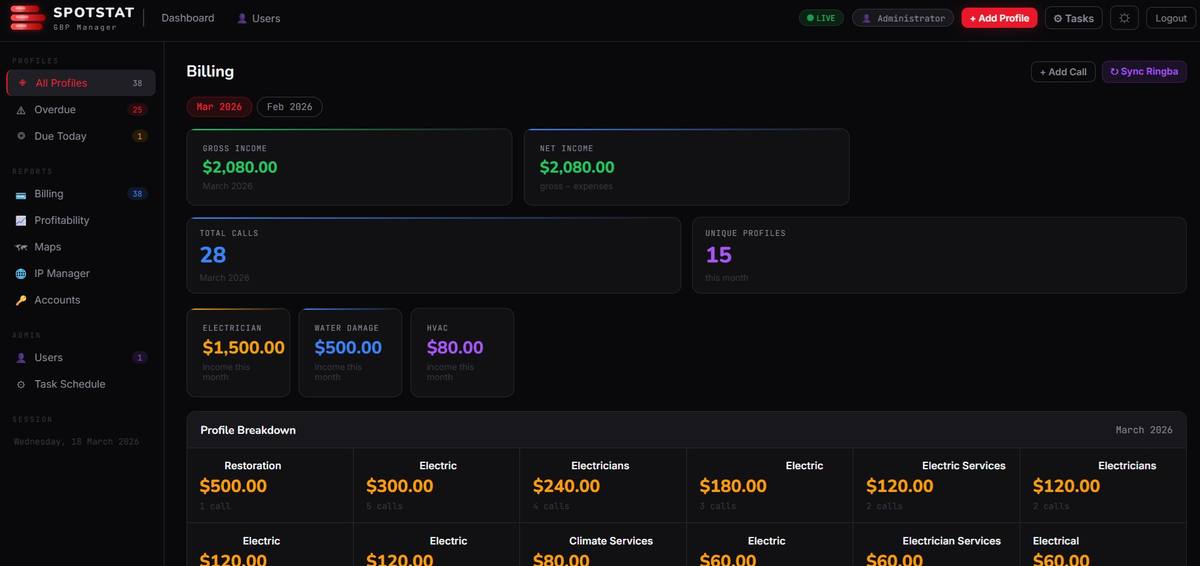Open the Administrator account badge

click(x=903, y=18)
